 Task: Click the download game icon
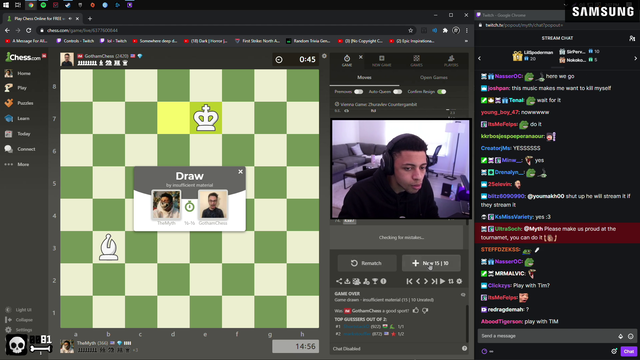(x=347, y=281)
